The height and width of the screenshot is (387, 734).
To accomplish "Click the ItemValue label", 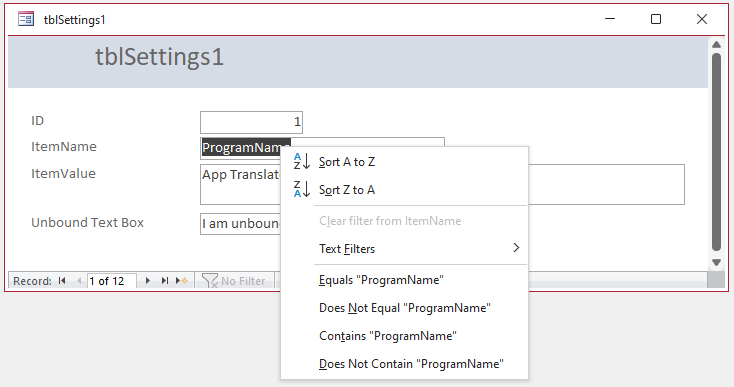I will point(63,174).
